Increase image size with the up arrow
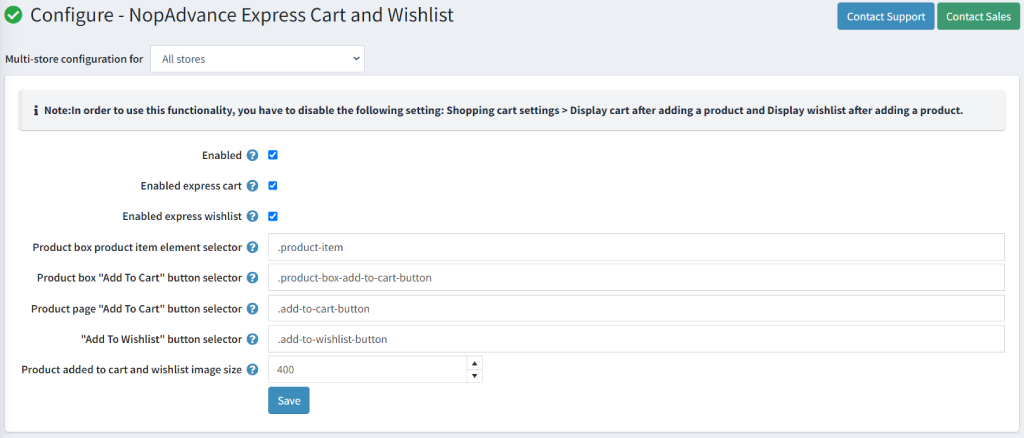Screen dimensions: 1024x438 (x=475, y=363)
